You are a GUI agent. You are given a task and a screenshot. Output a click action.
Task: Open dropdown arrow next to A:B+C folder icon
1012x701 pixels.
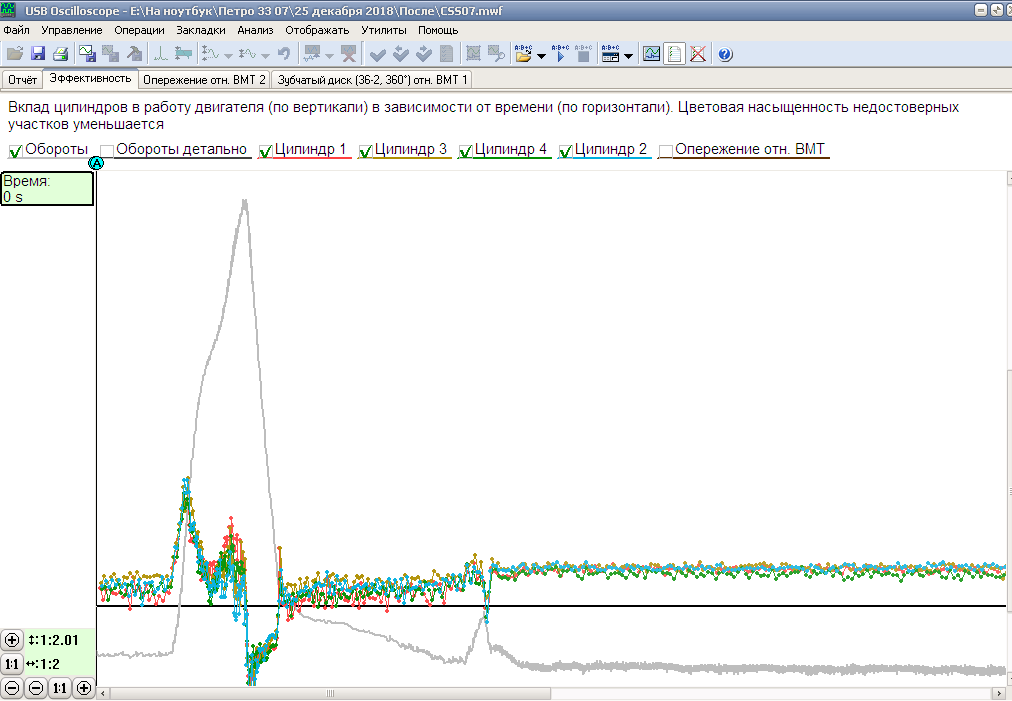541,56
